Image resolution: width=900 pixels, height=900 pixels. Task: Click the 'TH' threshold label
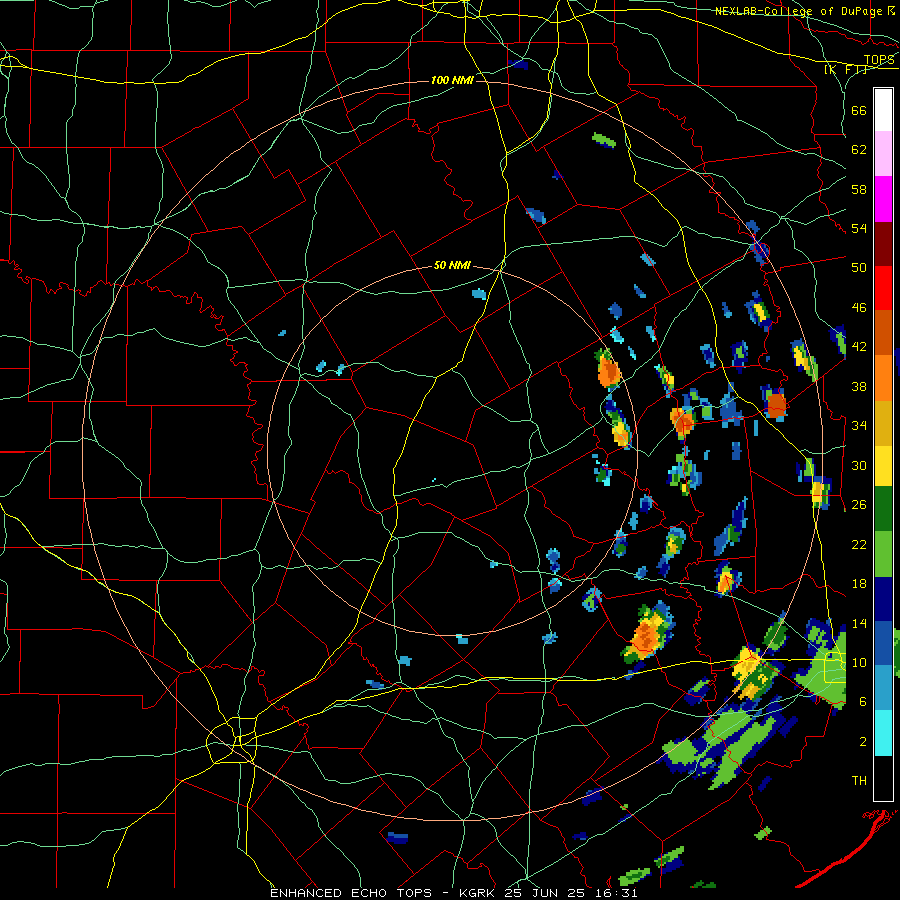pos(859,781)
